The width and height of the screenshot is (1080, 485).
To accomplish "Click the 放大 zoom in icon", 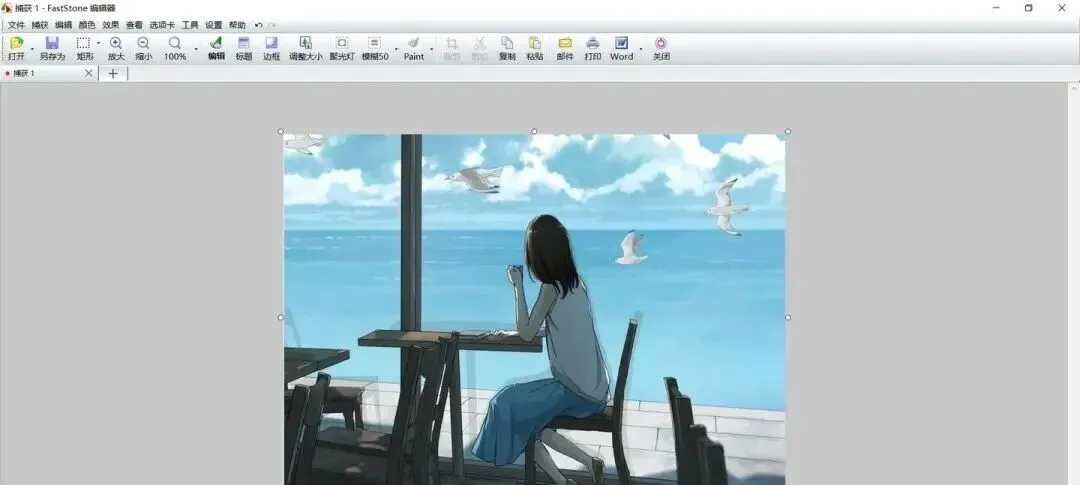I will (116, 48).
